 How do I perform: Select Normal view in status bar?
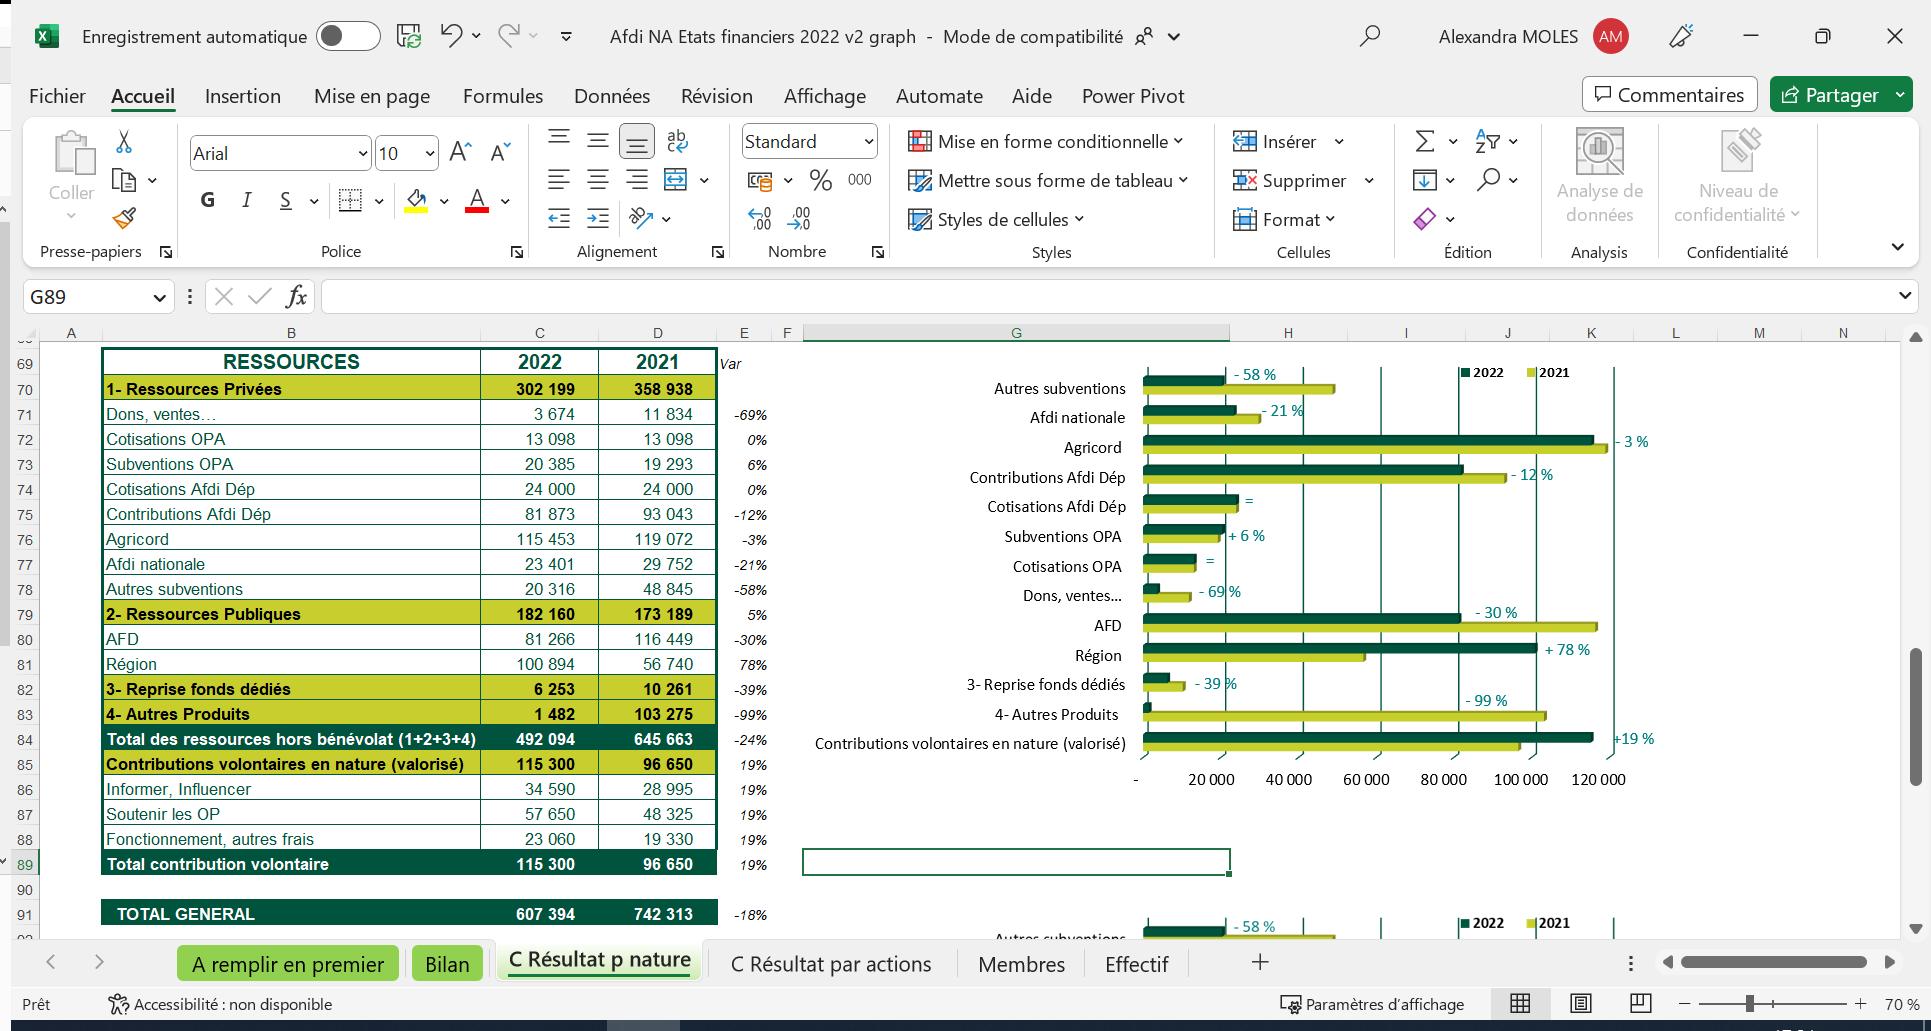pyautogui.click(x=1520, y=1003)
